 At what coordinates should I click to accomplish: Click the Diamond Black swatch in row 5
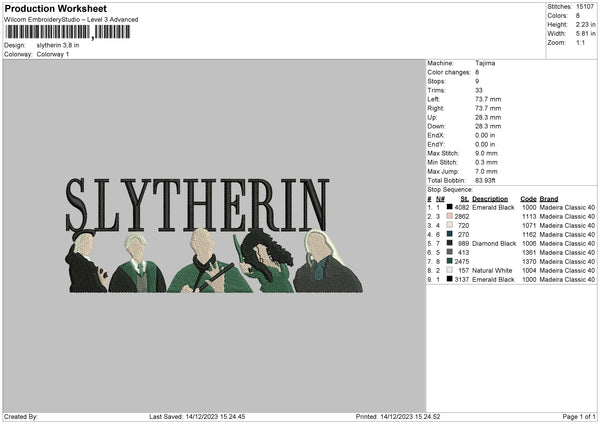(x=450, y=243)
